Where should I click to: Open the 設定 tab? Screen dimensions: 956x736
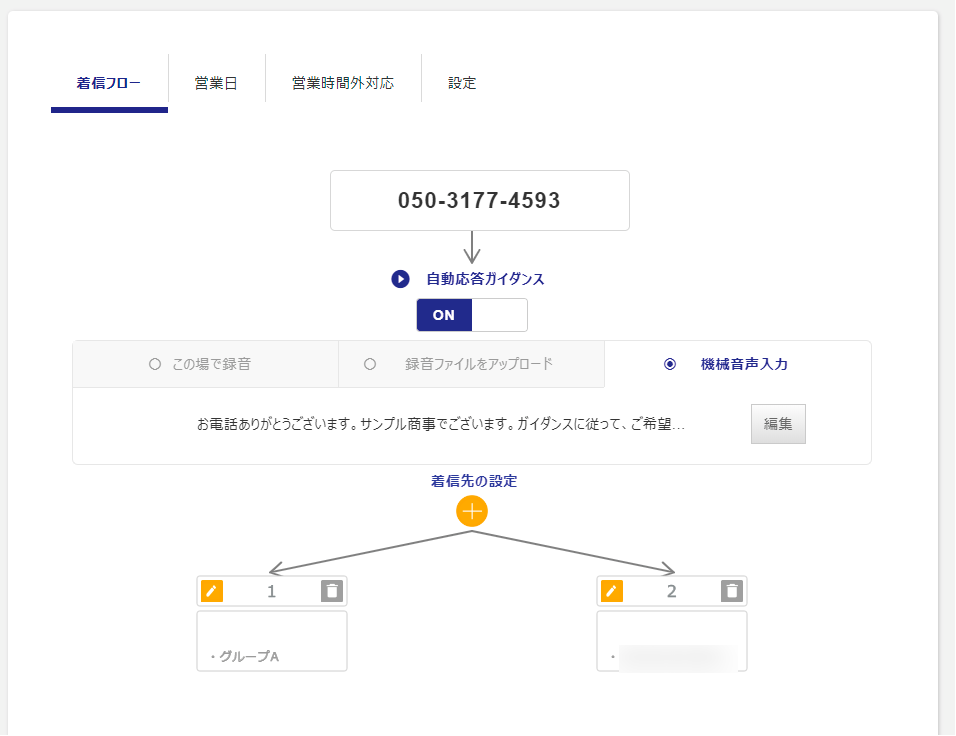point(462,83)
